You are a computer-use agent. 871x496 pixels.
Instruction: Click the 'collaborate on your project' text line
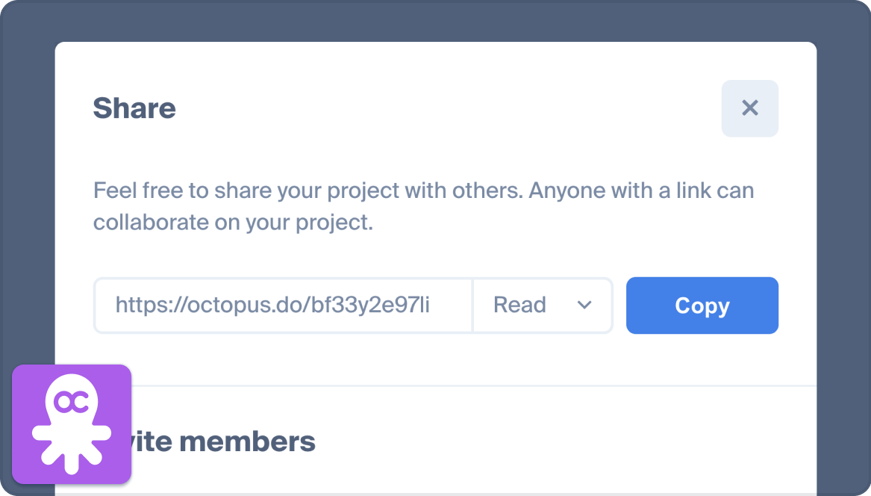(233, 222)
